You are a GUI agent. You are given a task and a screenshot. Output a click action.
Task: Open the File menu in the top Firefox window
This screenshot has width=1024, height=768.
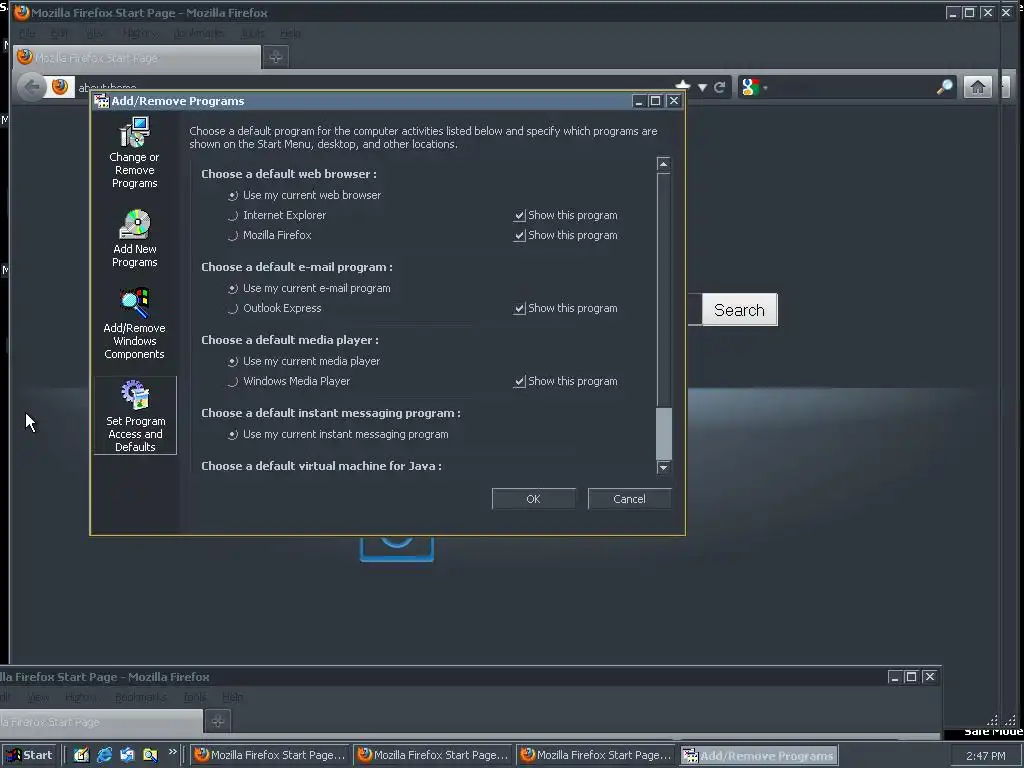point(27,33)
